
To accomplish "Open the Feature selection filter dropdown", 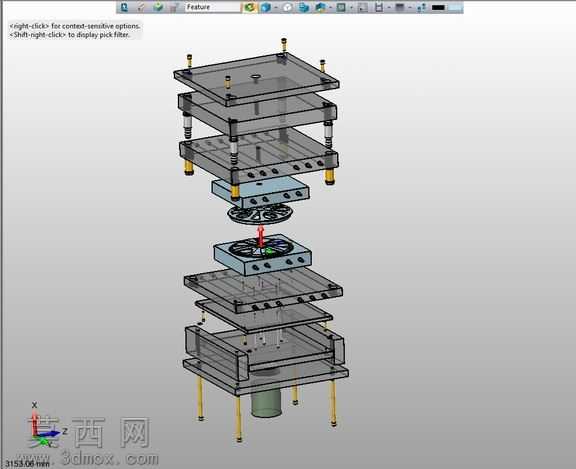I will coord(213,7).
